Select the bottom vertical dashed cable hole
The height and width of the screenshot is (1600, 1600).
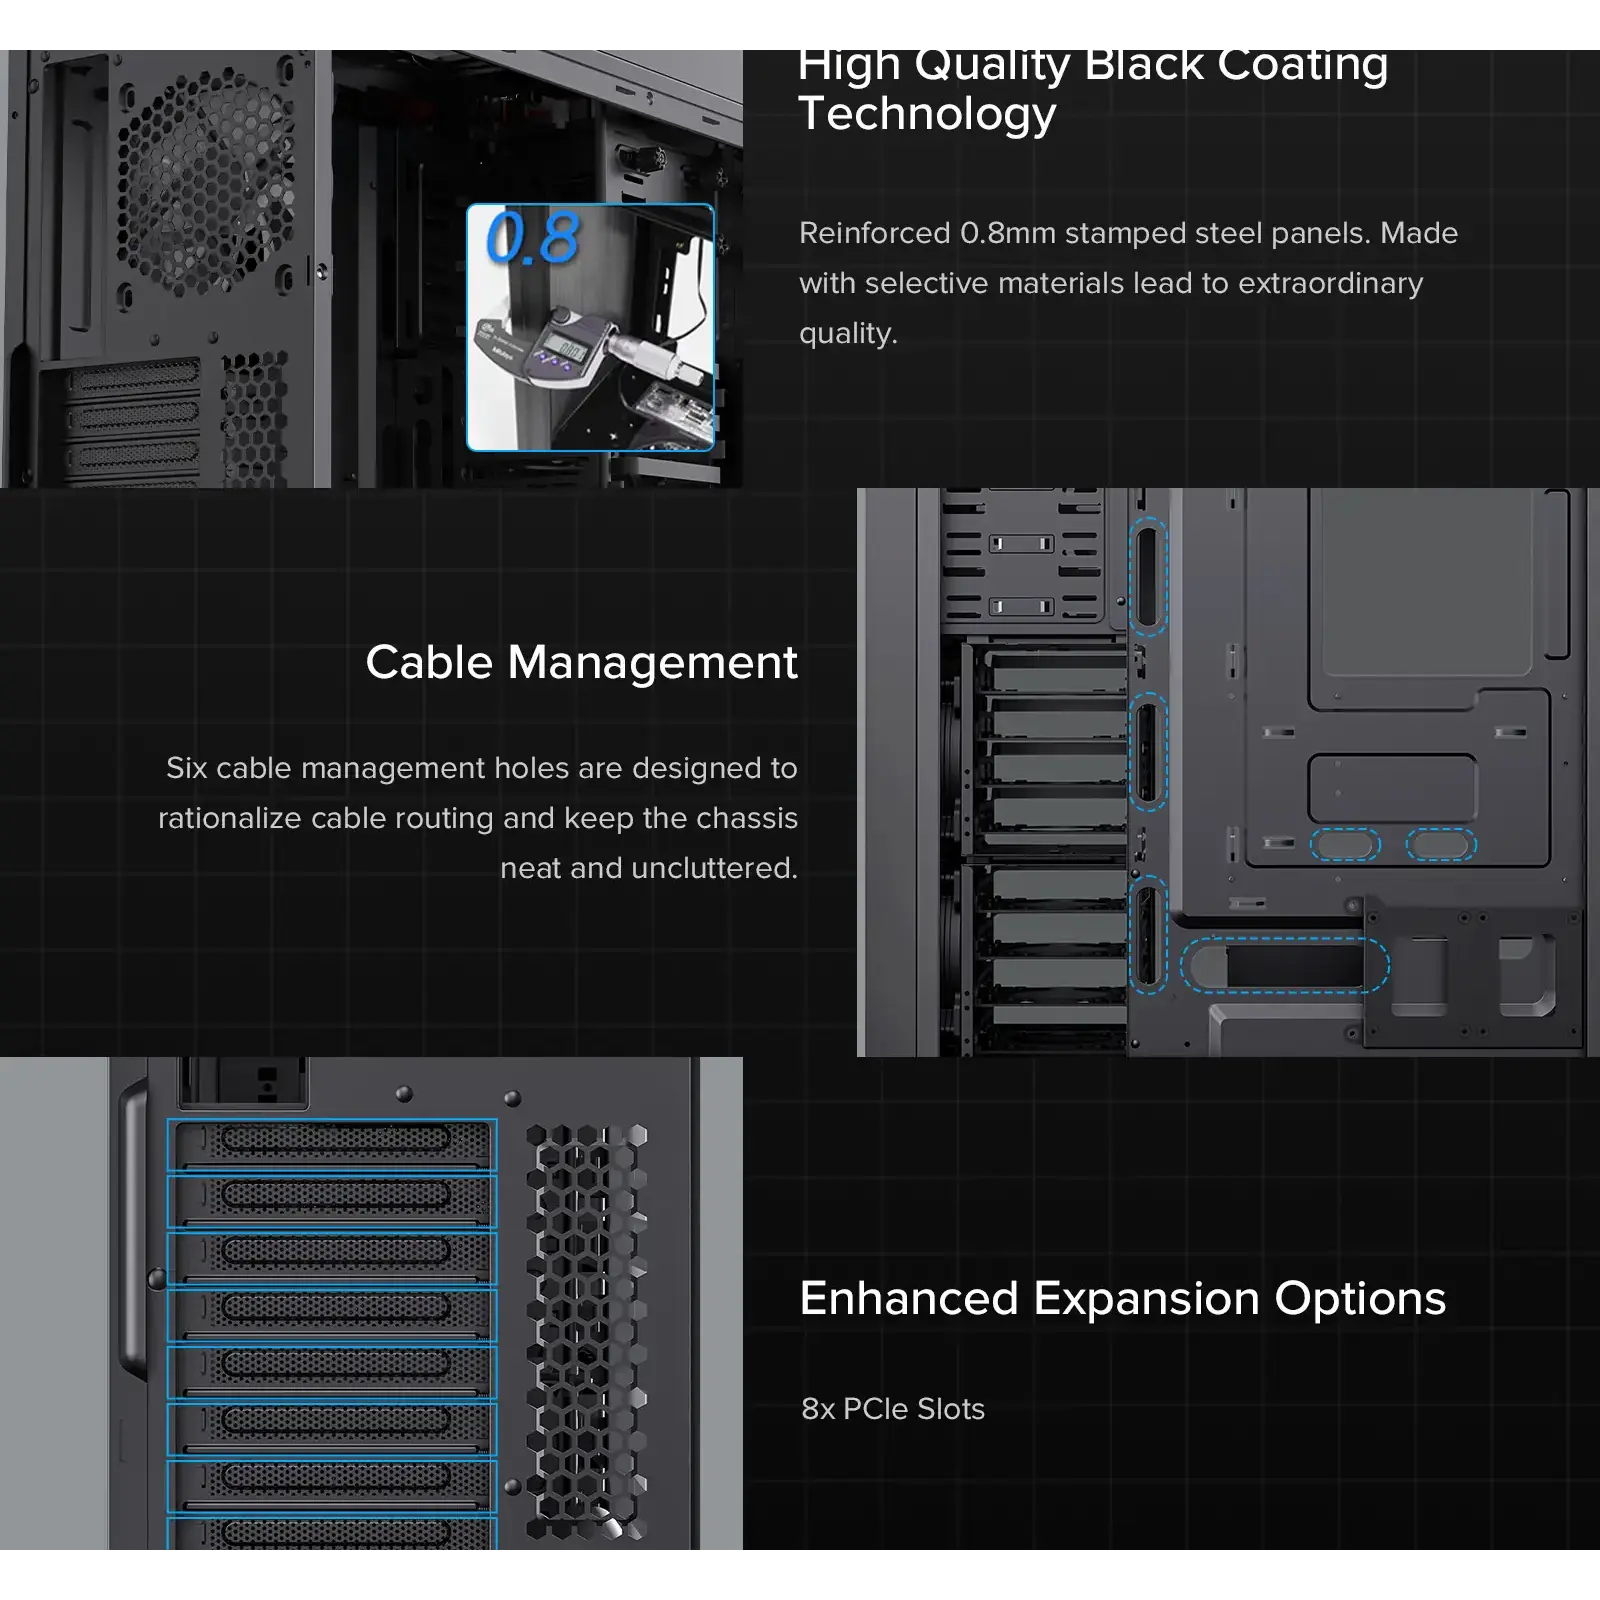click(x=1147, y=937)
